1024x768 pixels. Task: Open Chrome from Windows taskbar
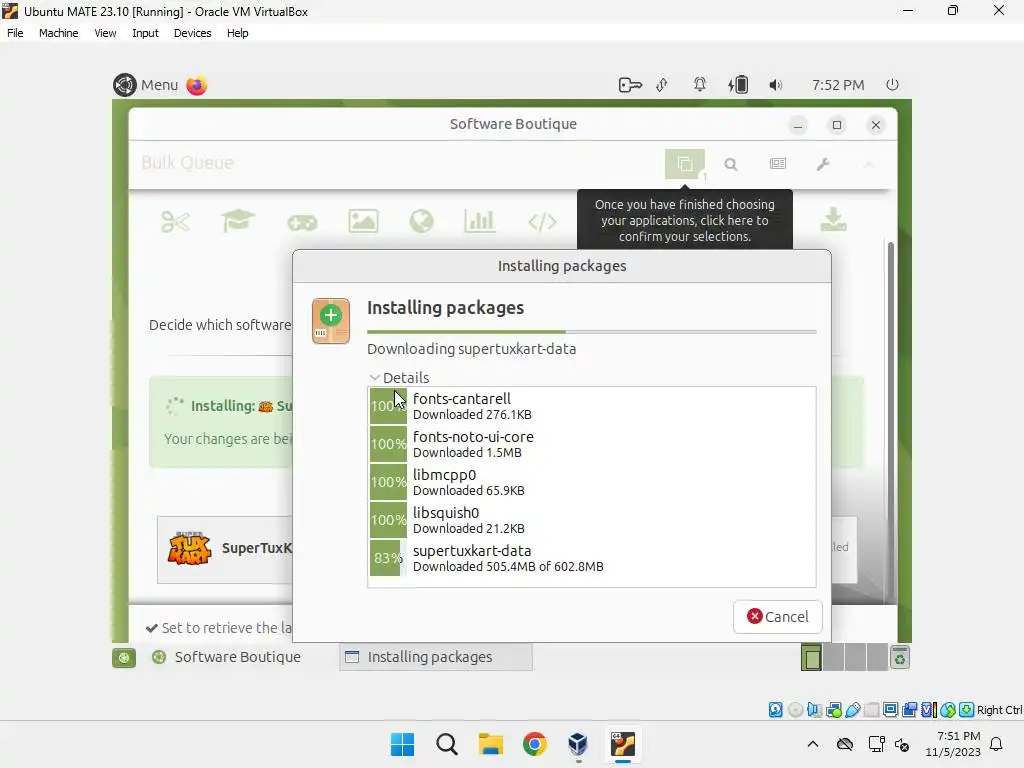pyautogui.click(x=534, y=744)
